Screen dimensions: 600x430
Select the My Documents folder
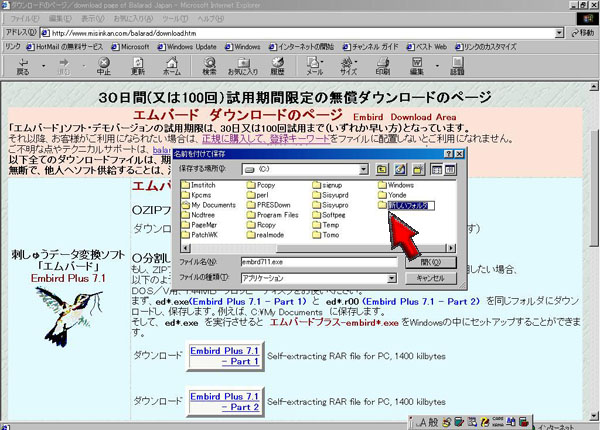(209, 205)
